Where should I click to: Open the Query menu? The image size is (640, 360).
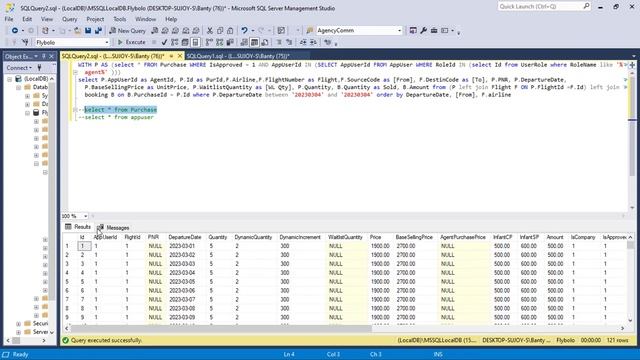(x=69, y=19)
